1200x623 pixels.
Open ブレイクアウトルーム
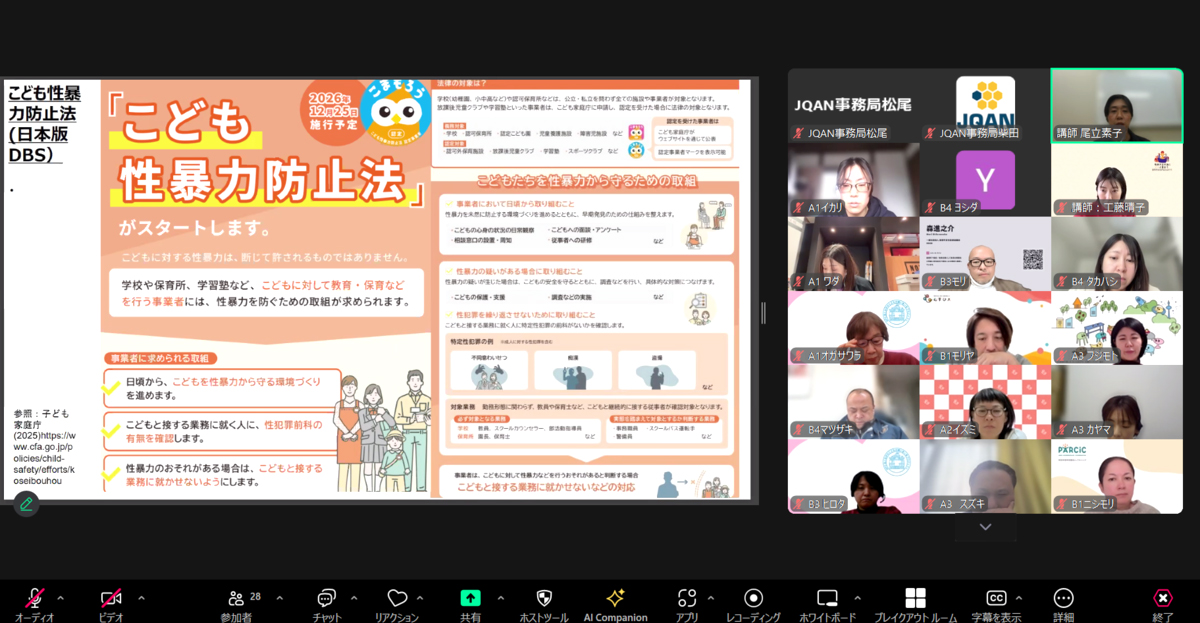[x=915, y=600]
